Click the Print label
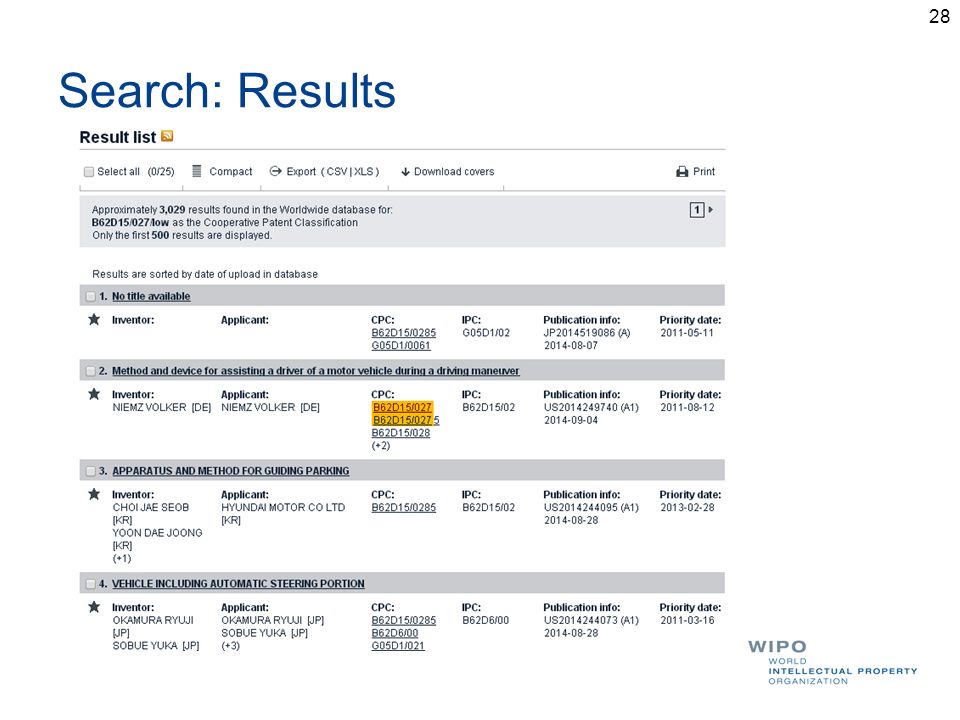The image size is (960, 720). 703,171
